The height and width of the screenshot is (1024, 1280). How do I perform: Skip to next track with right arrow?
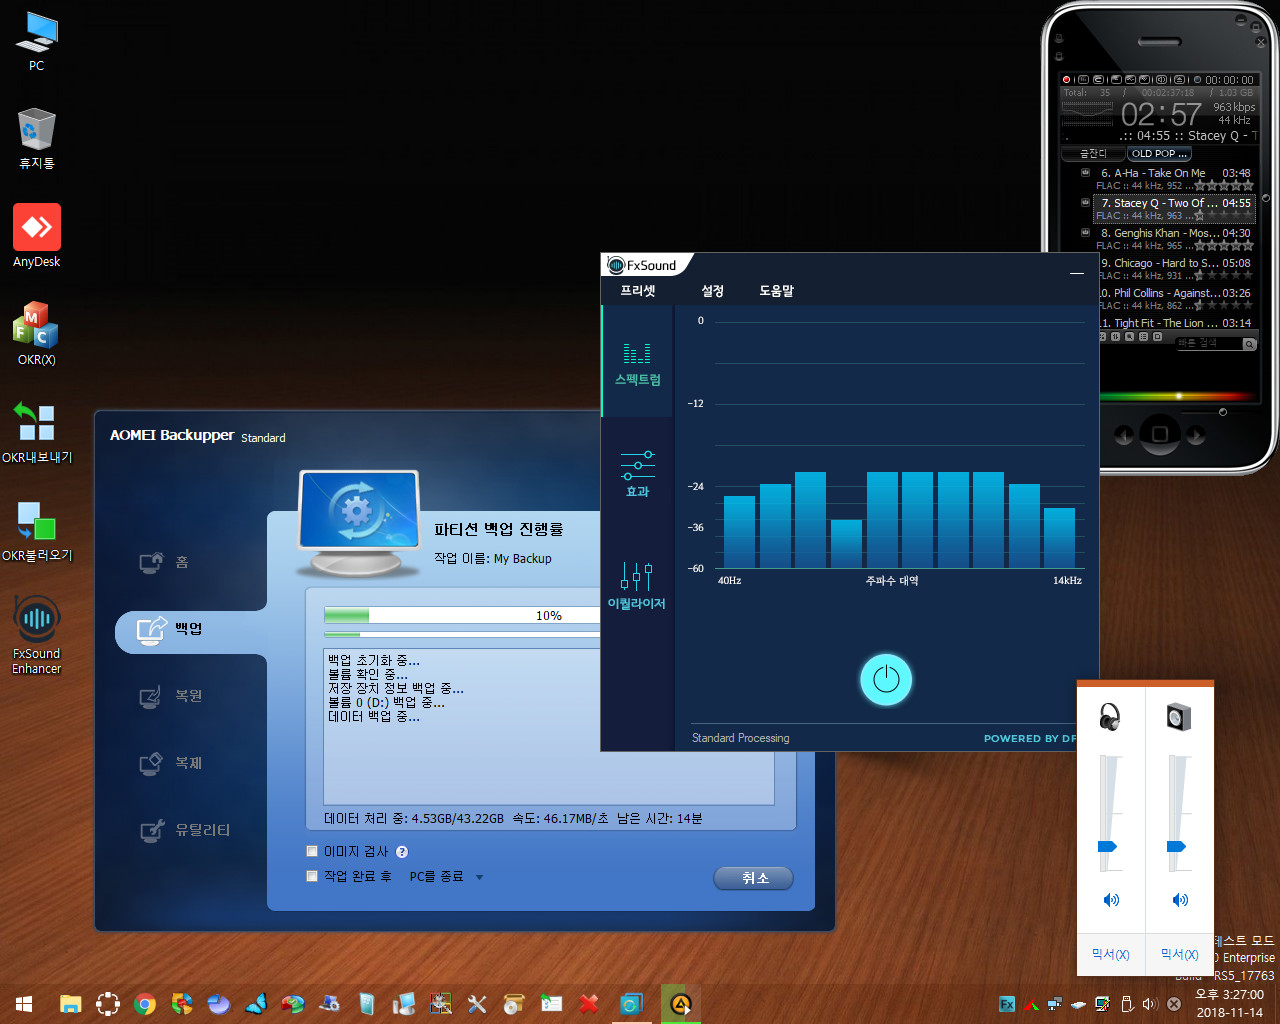tap(1196, 435)
